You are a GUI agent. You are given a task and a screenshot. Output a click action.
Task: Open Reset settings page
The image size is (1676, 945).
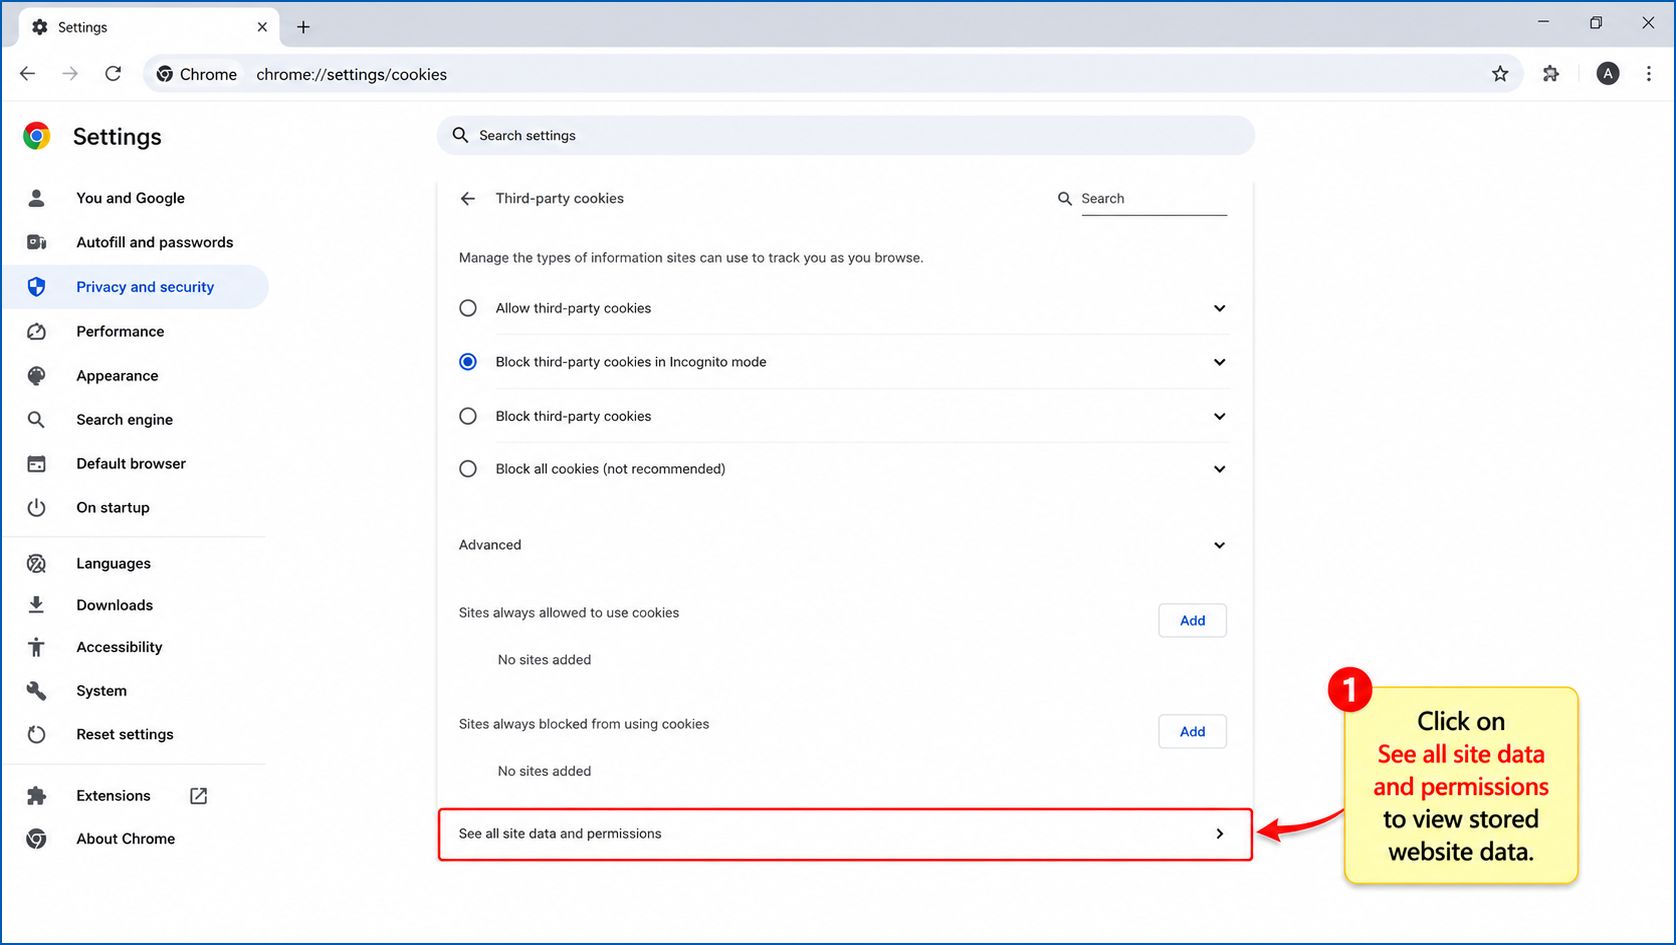click(x=125, y=734)
